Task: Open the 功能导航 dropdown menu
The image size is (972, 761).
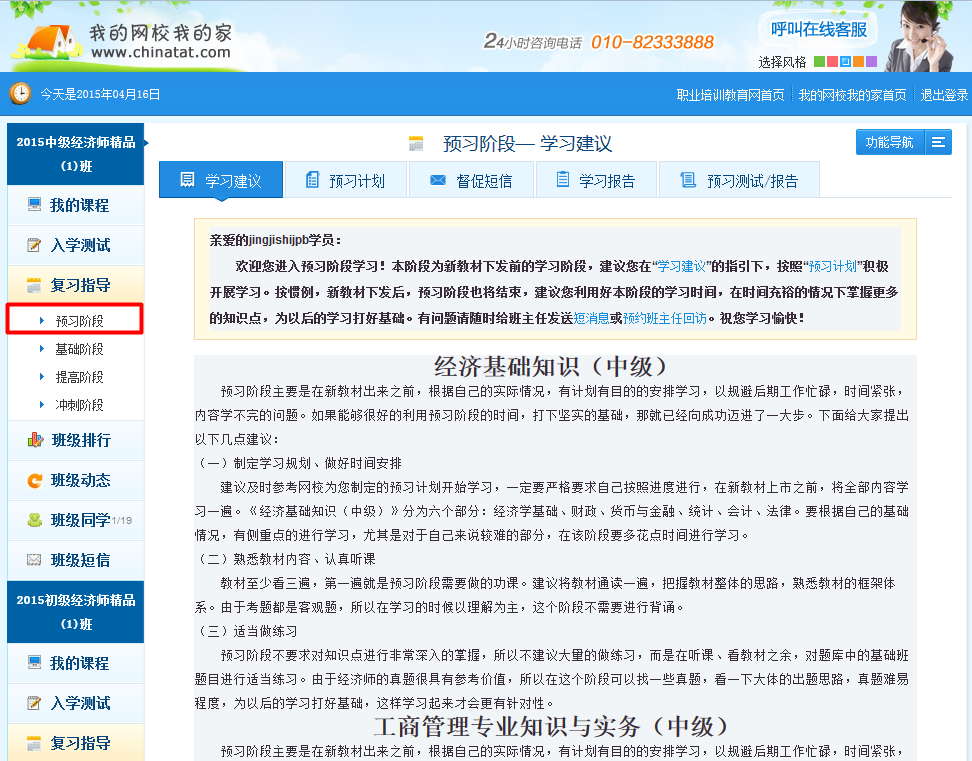Action: 890,143
